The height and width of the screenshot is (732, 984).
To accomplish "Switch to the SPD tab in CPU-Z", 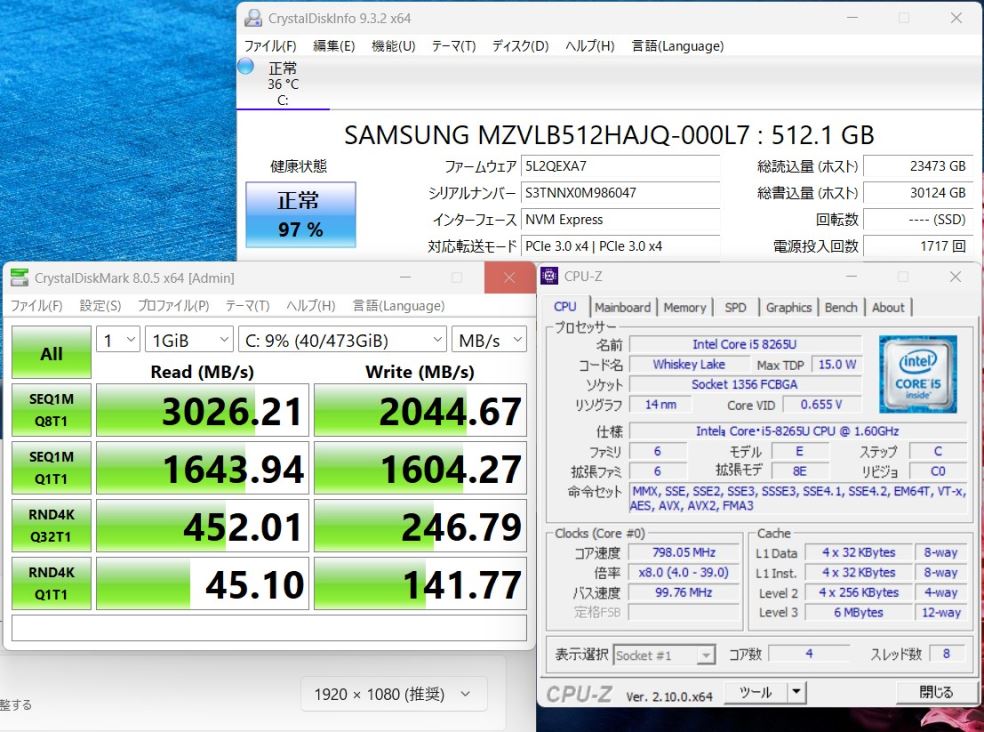I will [x=735, y=308].
